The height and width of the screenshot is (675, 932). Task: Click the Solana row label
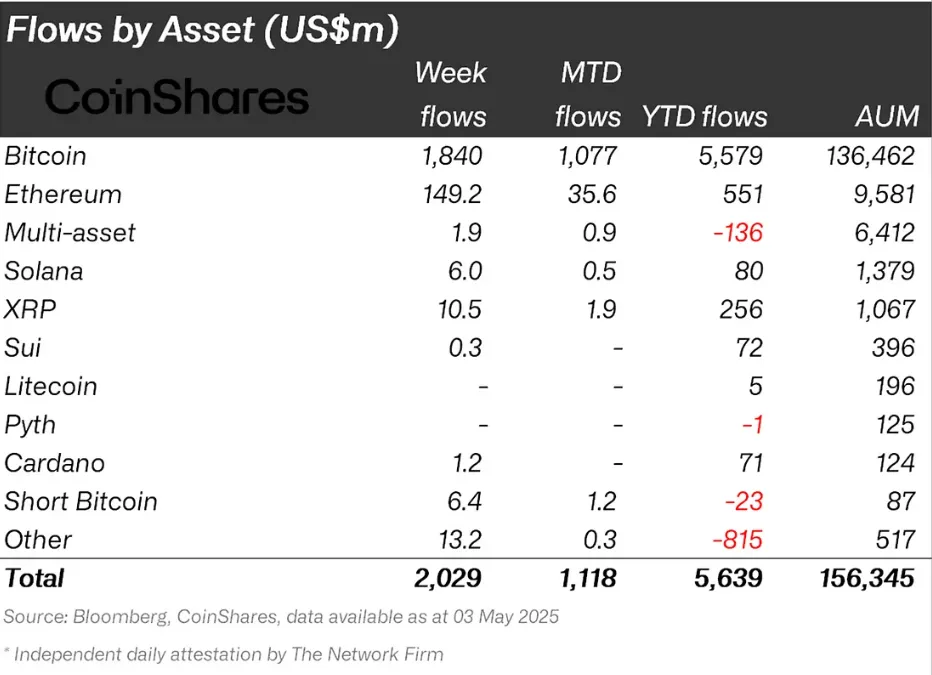(x=44, y=271)
